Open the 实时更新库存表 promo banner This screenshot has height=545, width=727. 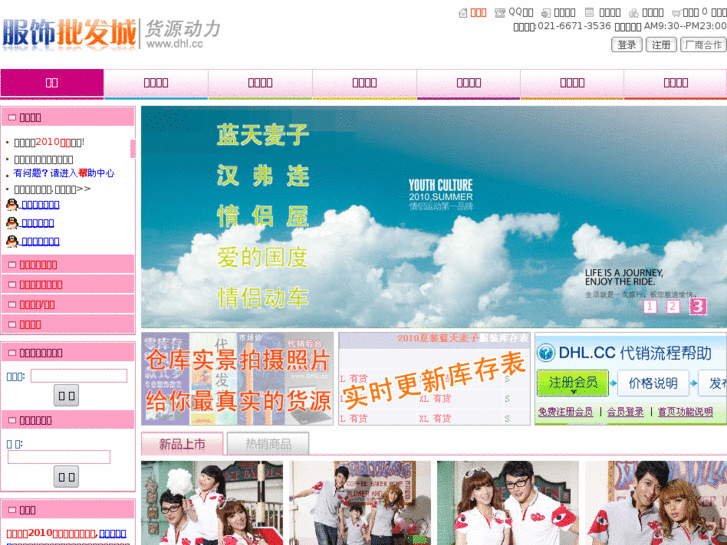click(434, 378)
